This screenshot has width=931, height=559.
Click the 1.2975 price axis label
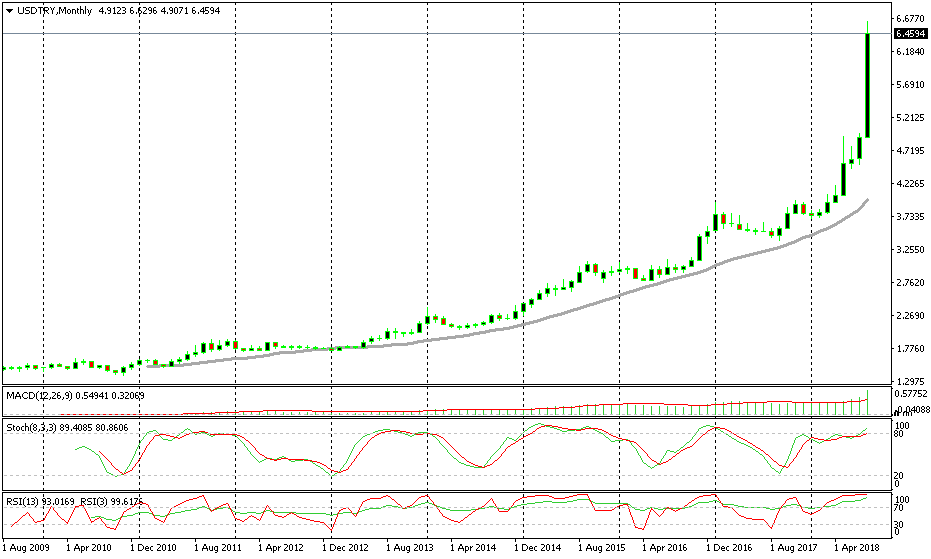[x=911, y=381]
